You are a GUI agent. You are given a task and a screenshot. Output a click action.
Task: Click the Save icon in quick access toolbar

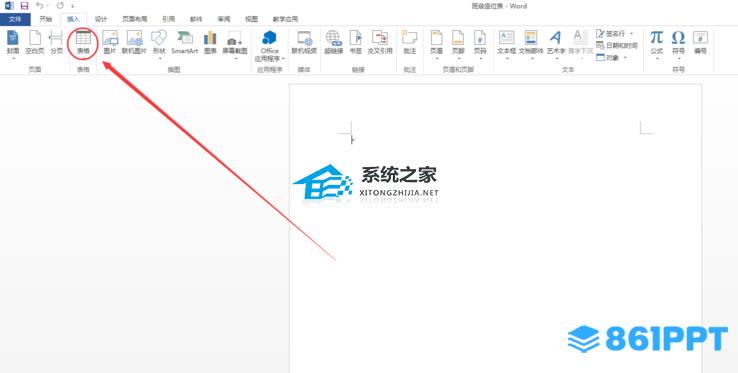pos(24,6)
